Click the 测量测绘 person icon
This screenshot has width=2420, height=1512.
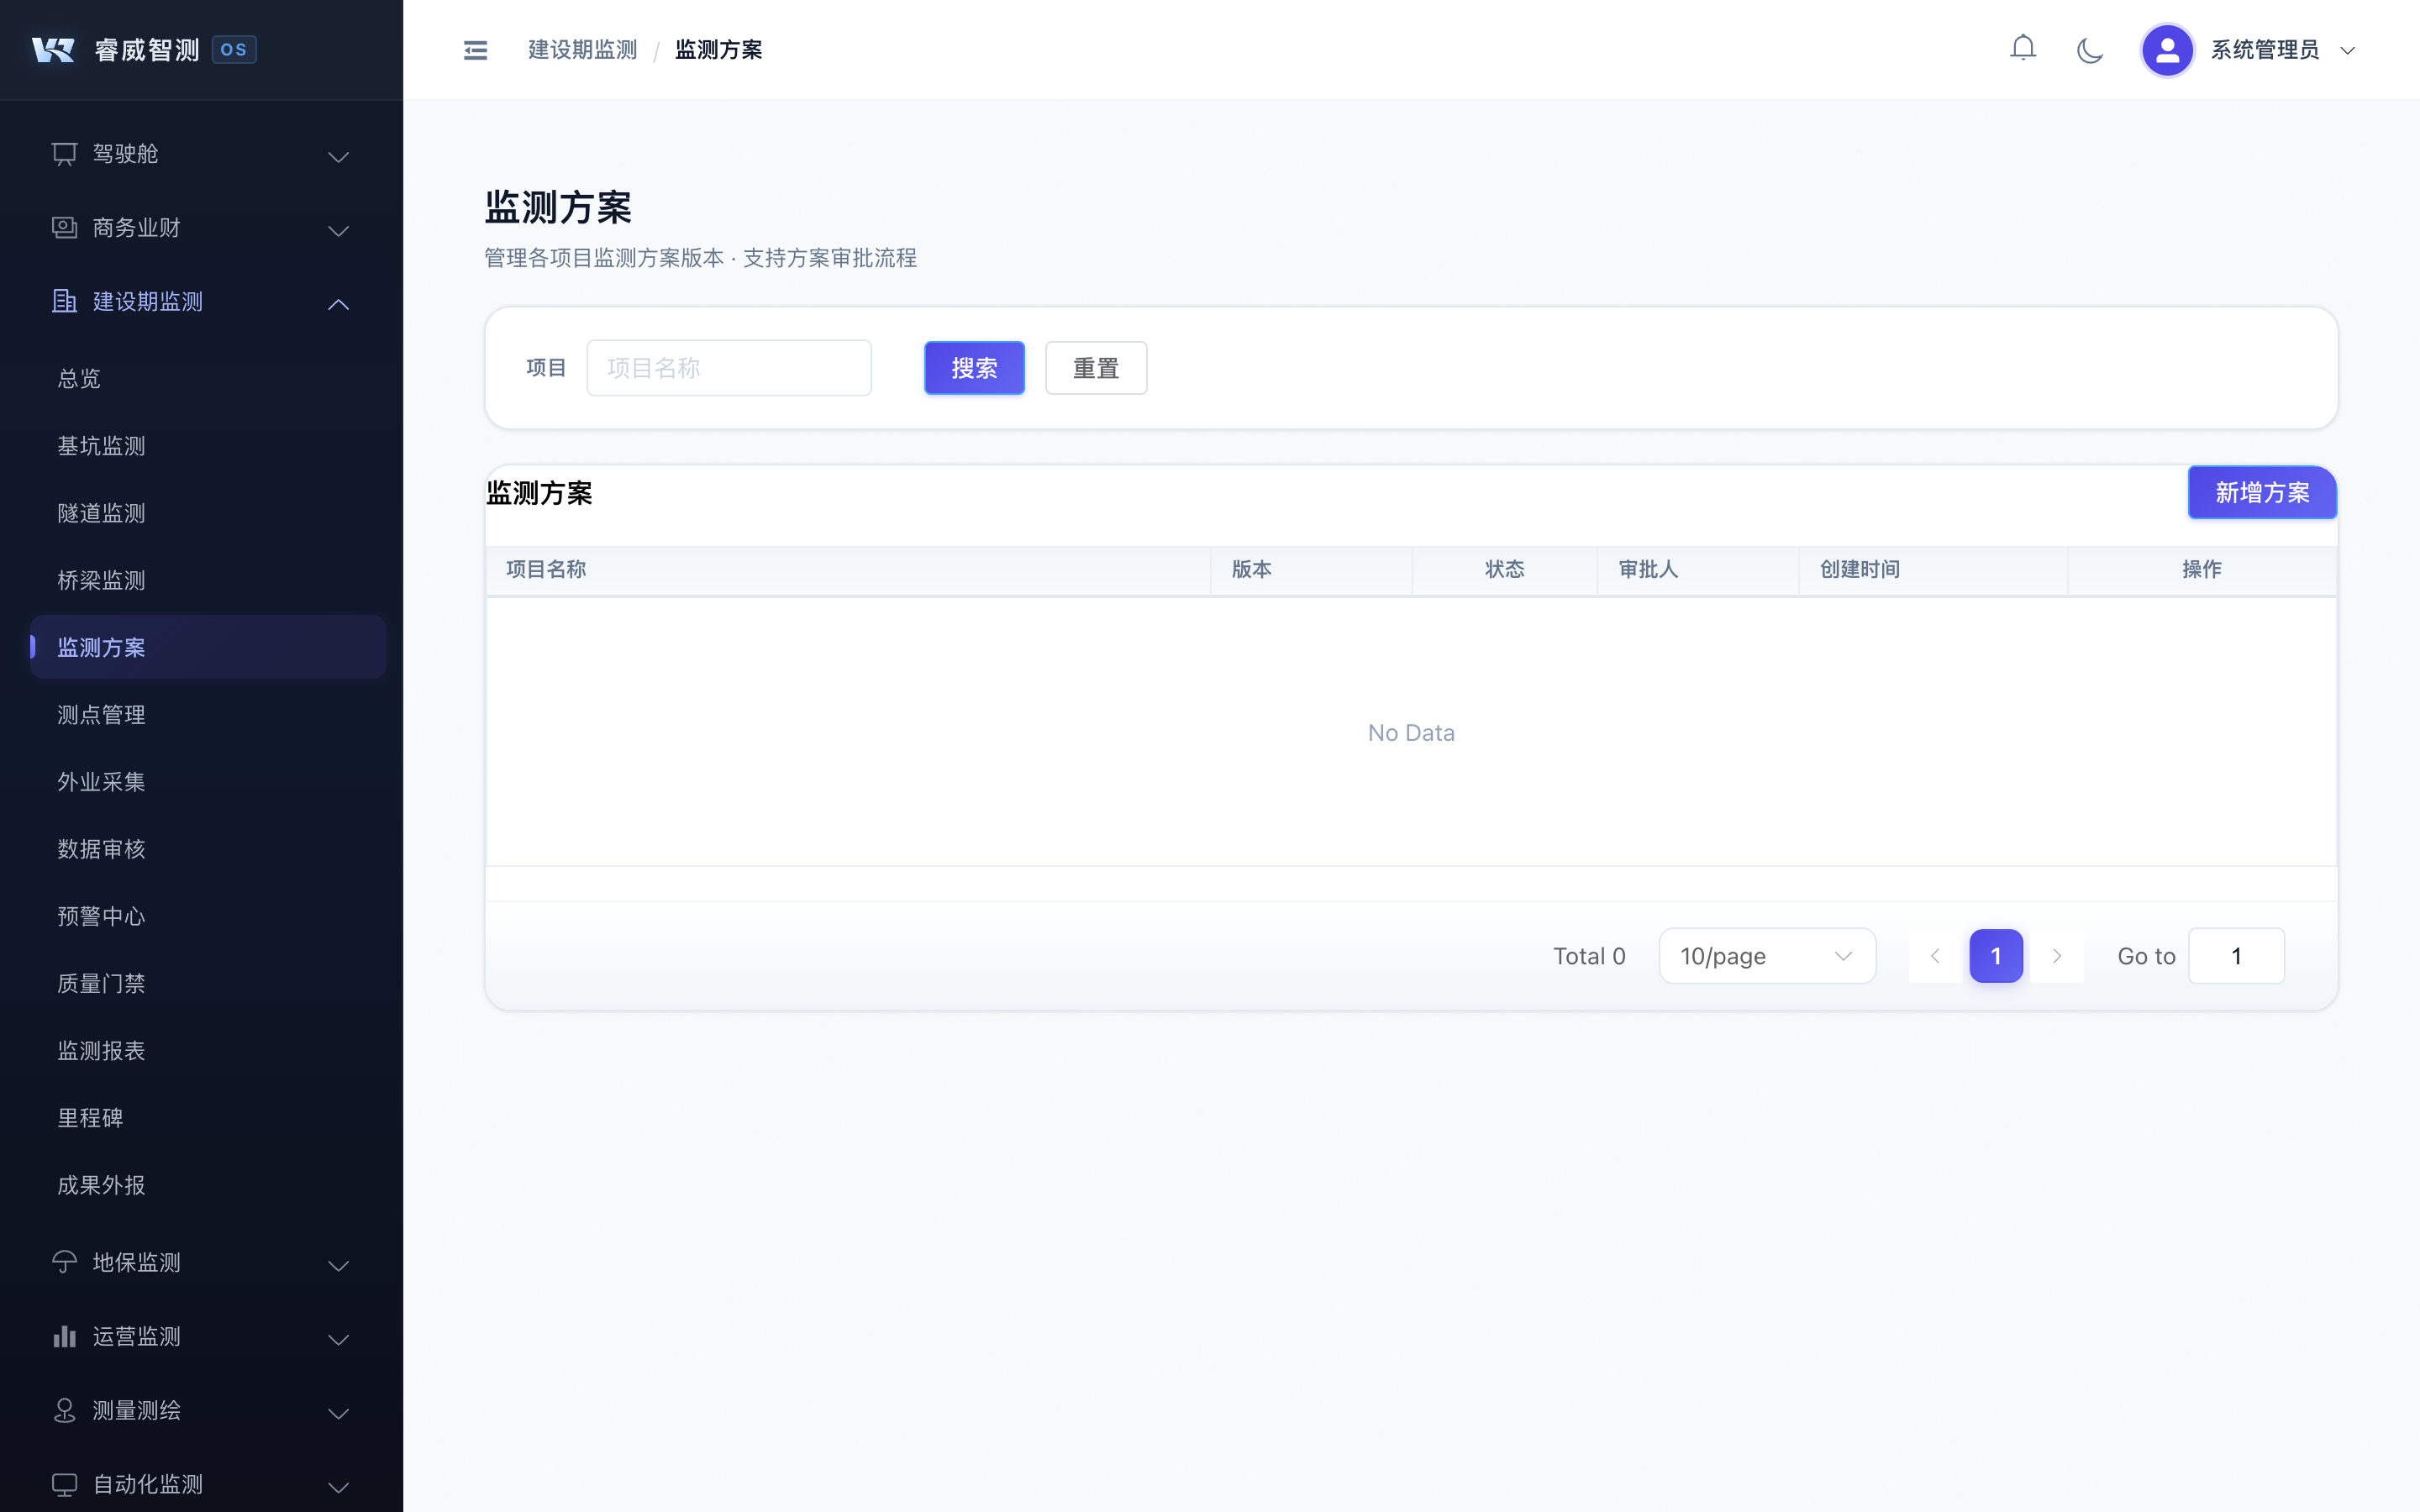click(64, 1410)
